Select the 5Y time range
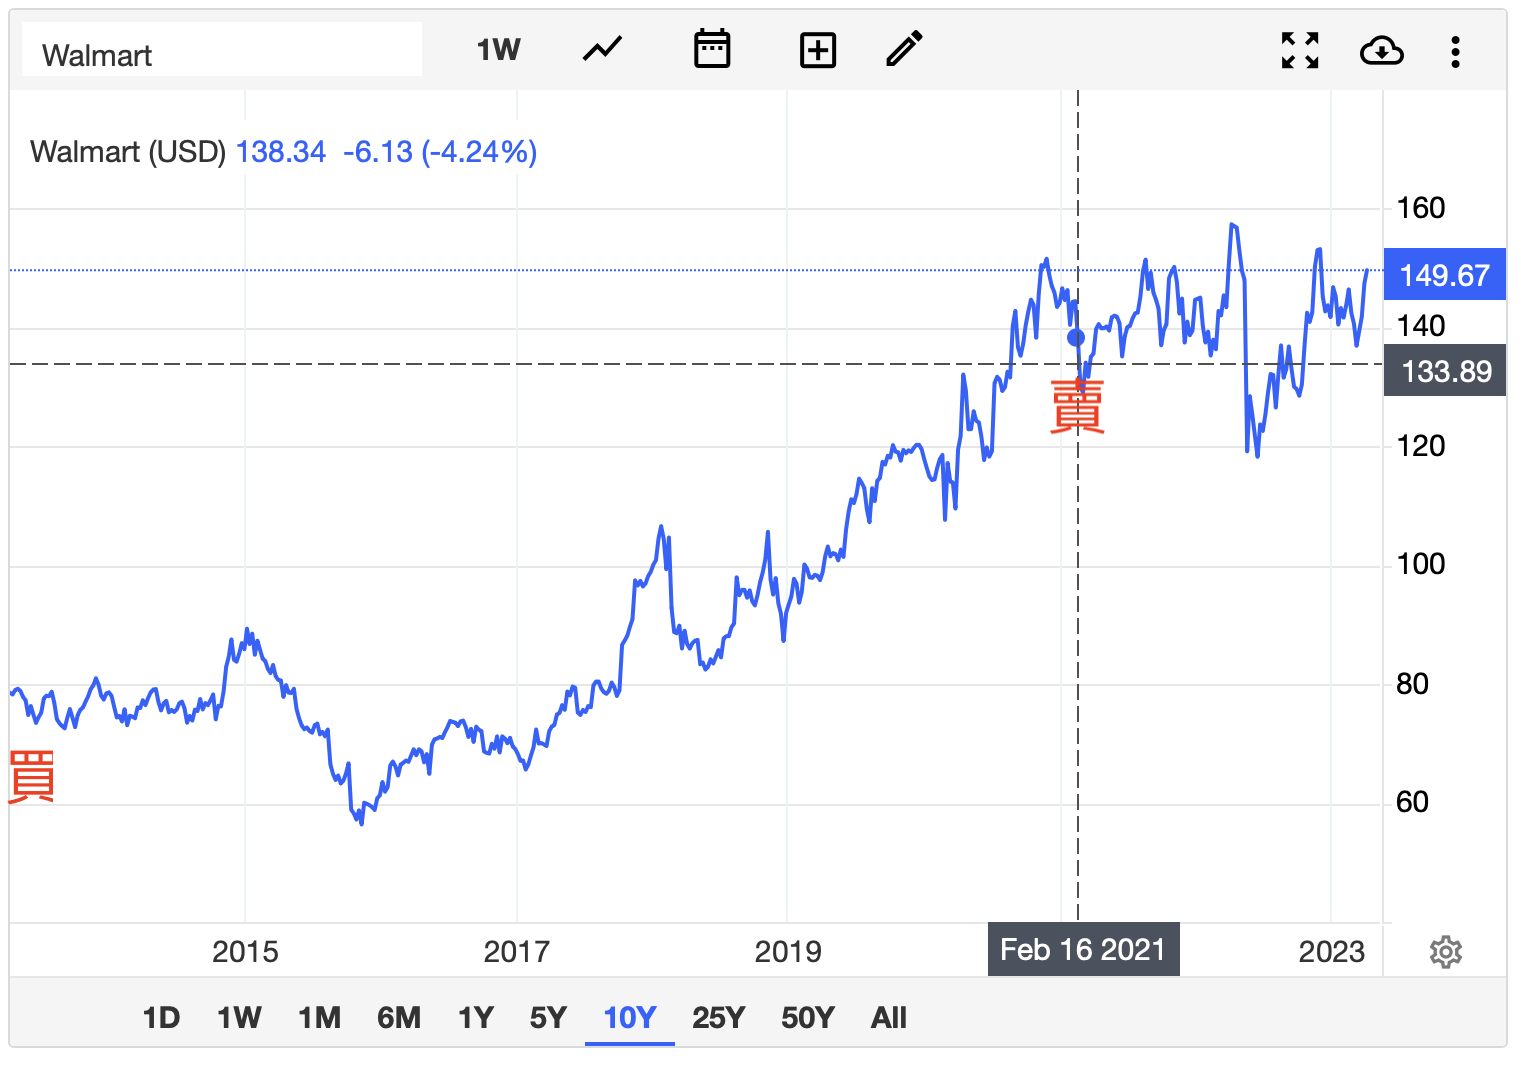Viewport: 1522px width, 1072px height. click(548, 1018)
